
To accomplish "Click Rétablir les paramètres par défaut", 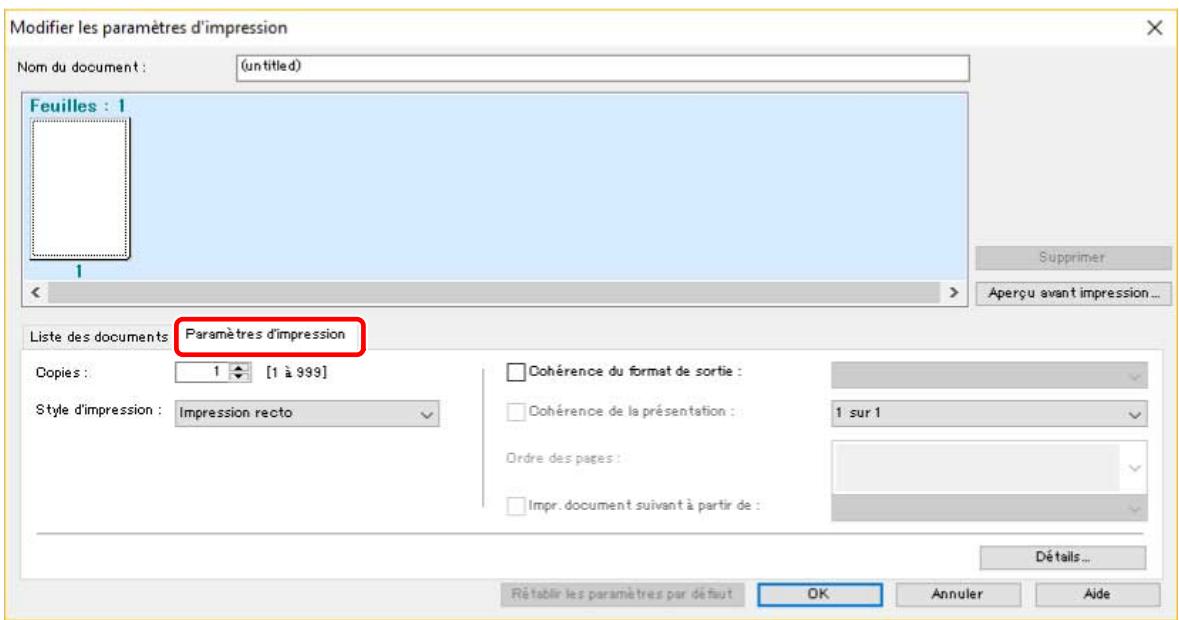I will coord(622,594).
